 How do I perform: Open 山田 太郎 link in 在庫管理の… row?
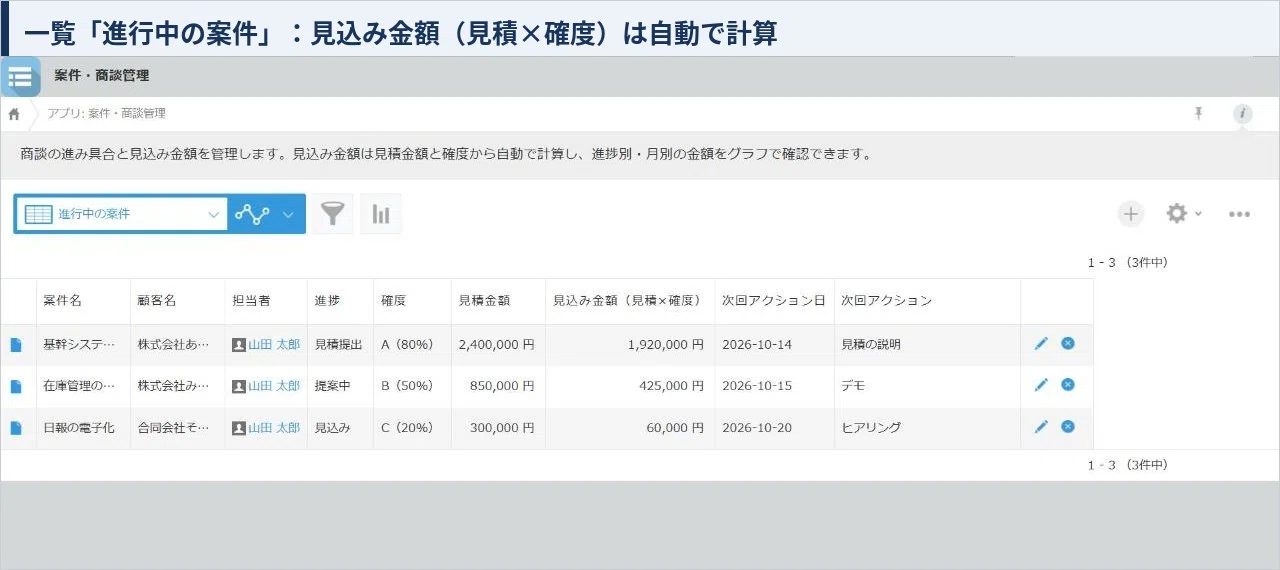[274, 386]
